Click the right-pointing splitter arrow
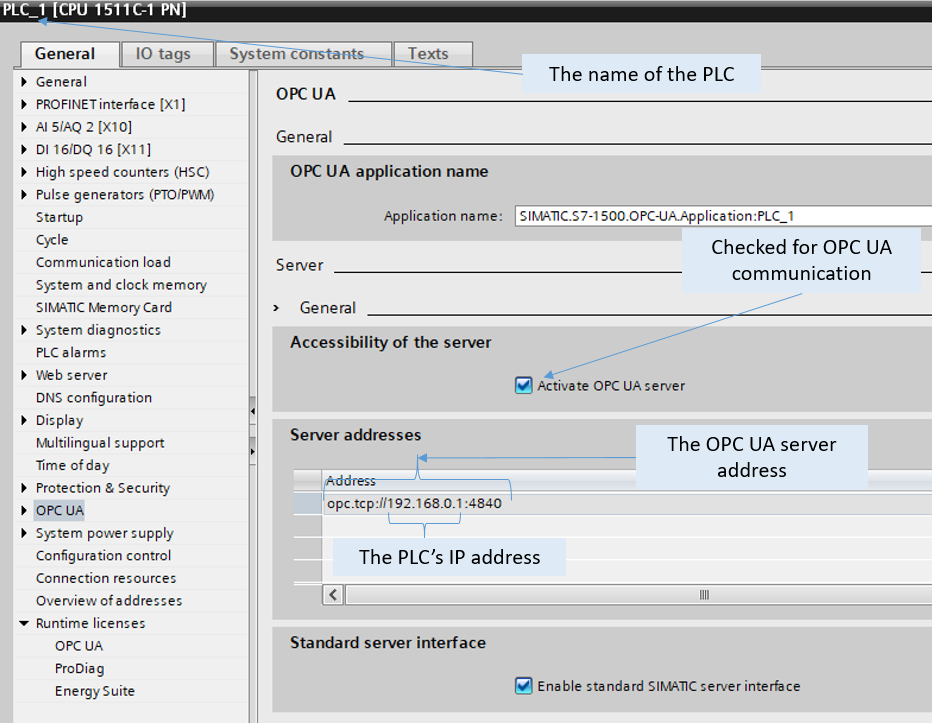Image resolution: width=932 pixels, height=723 pixels. [x=253, y=453]
